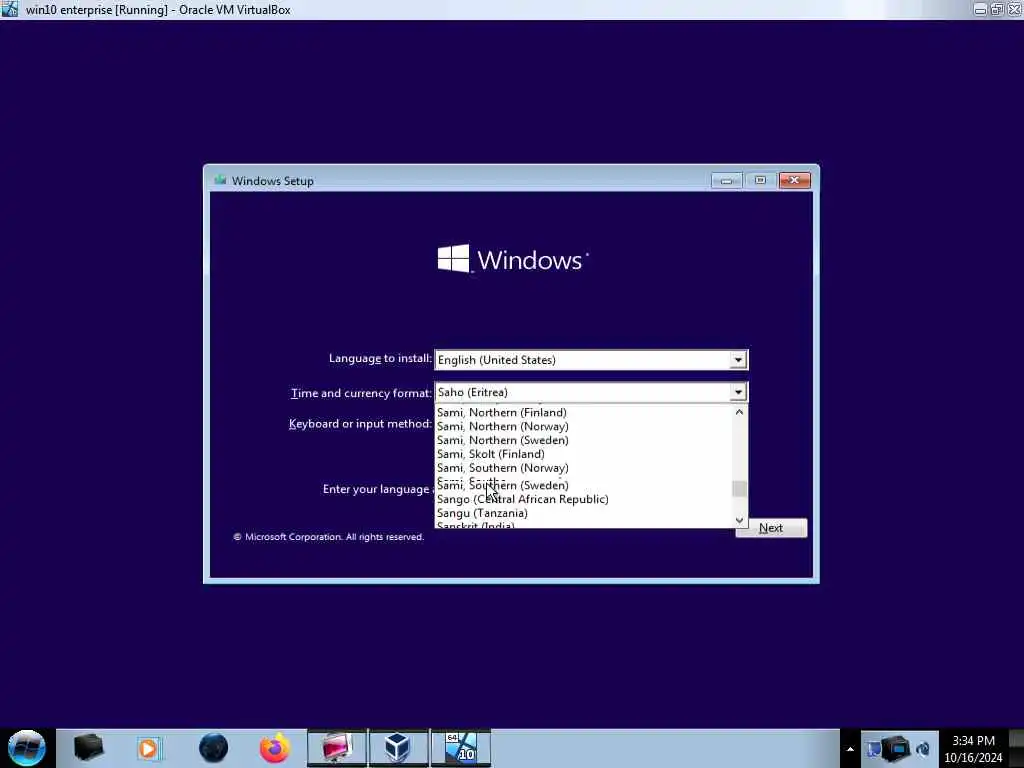Select Sango (Central African Republic)

pos(522,499)
